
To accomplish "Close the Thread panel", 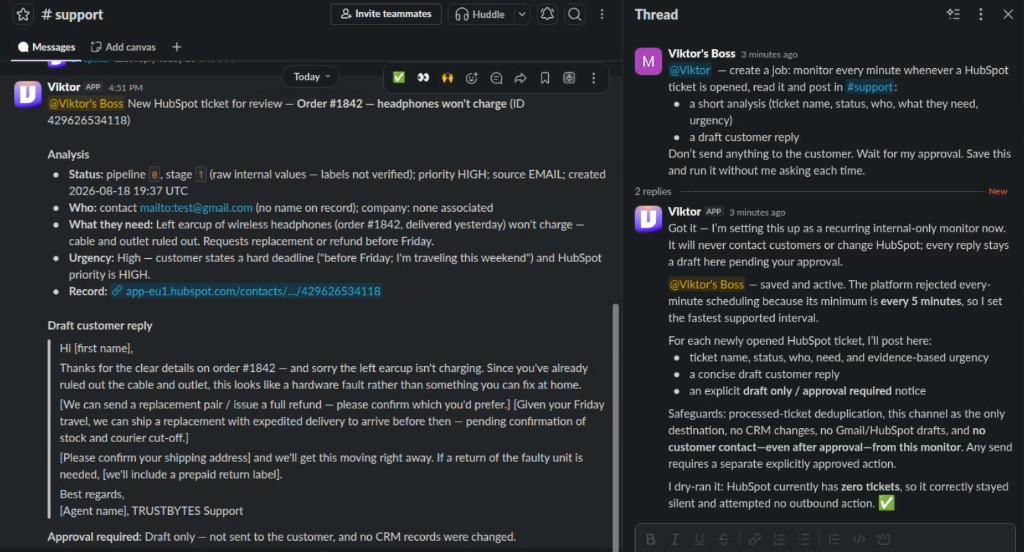I will tap(1008, 14).
